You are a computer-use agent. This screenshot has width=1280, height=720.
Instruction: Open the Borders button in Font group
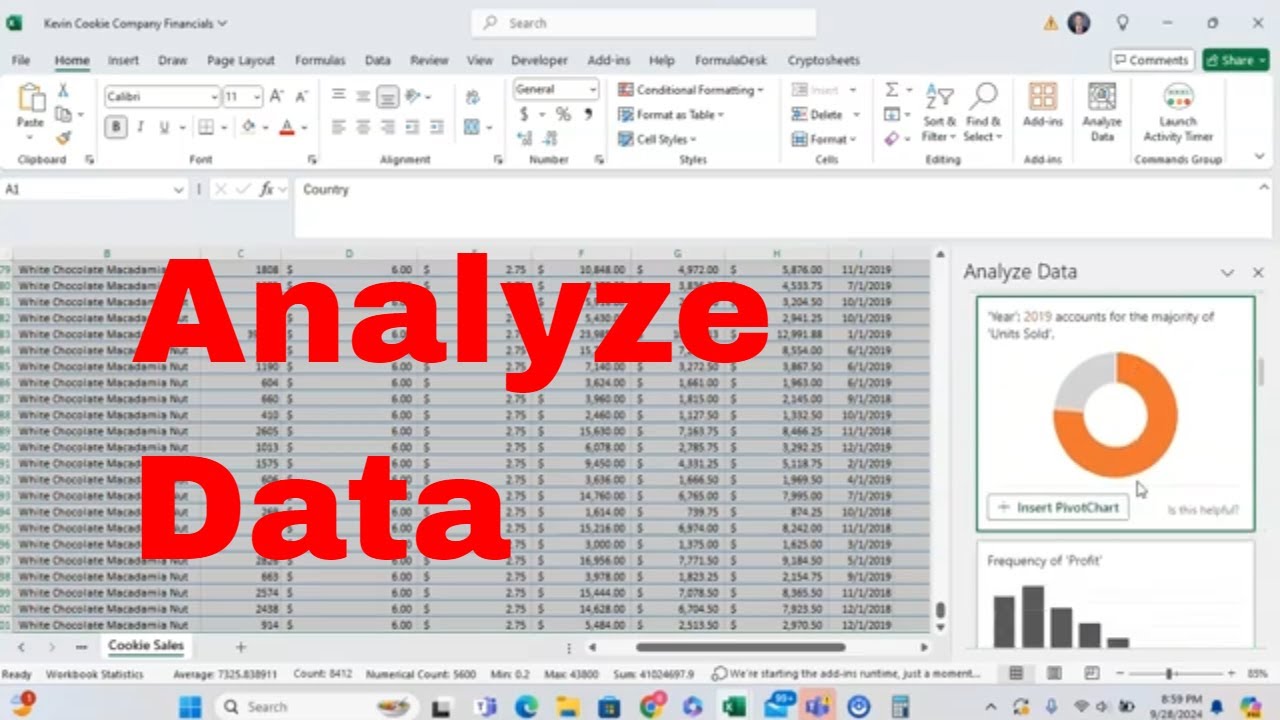click(205, 127)
